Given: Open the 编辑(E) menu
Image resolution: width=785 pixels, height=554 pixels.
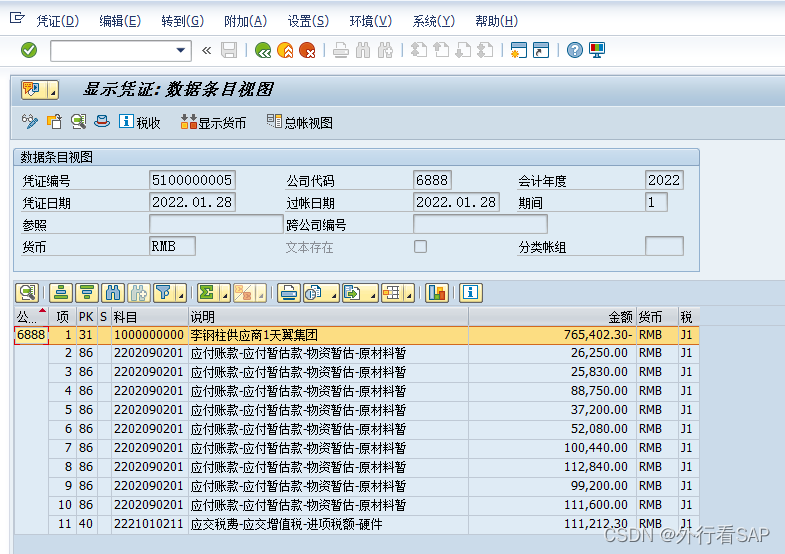Looking at the screenshot, I should click(x=120, y=21).
